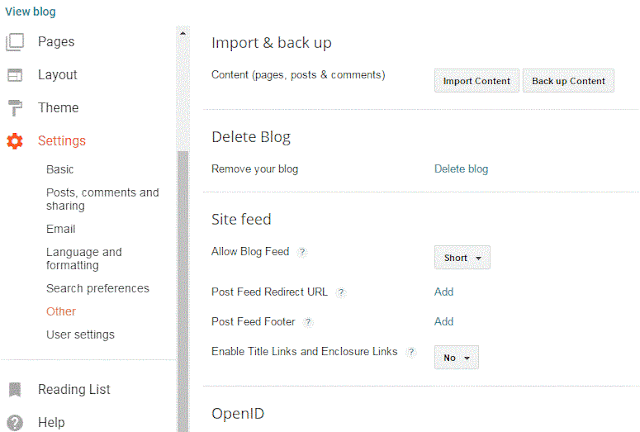Viewport: 640px width, 432px height.
Task: Open the Enable Title Links No dropdown
Action: tap(456, 357)
